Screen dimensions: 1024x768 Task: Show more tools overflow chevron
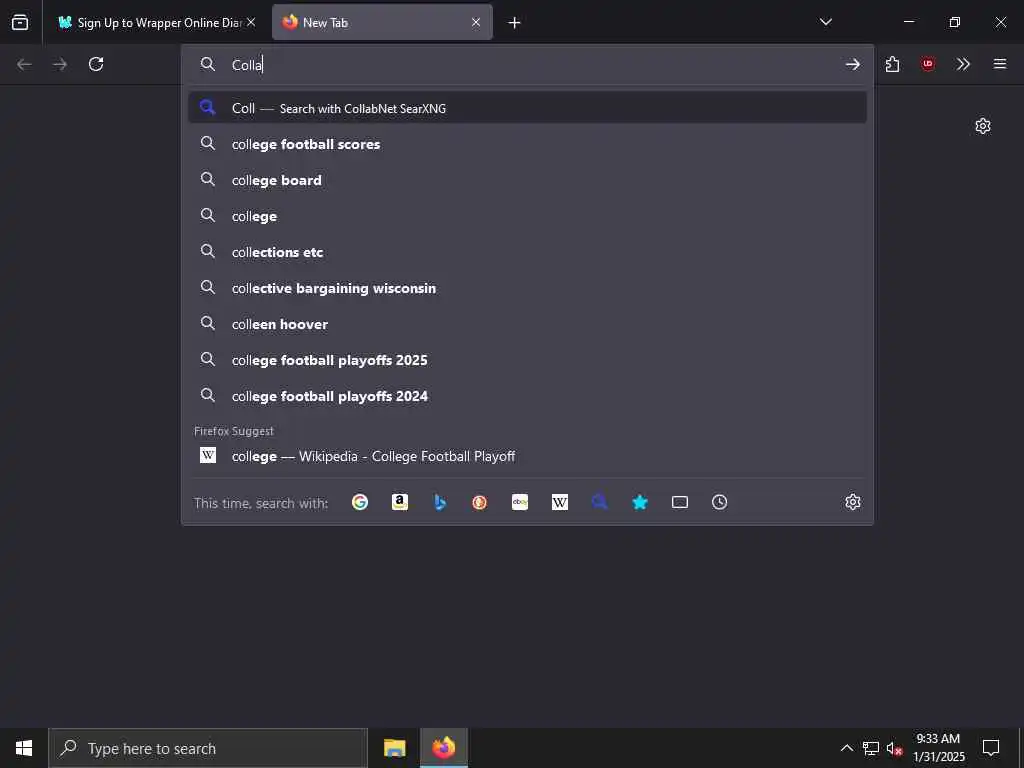click(963, 64)
